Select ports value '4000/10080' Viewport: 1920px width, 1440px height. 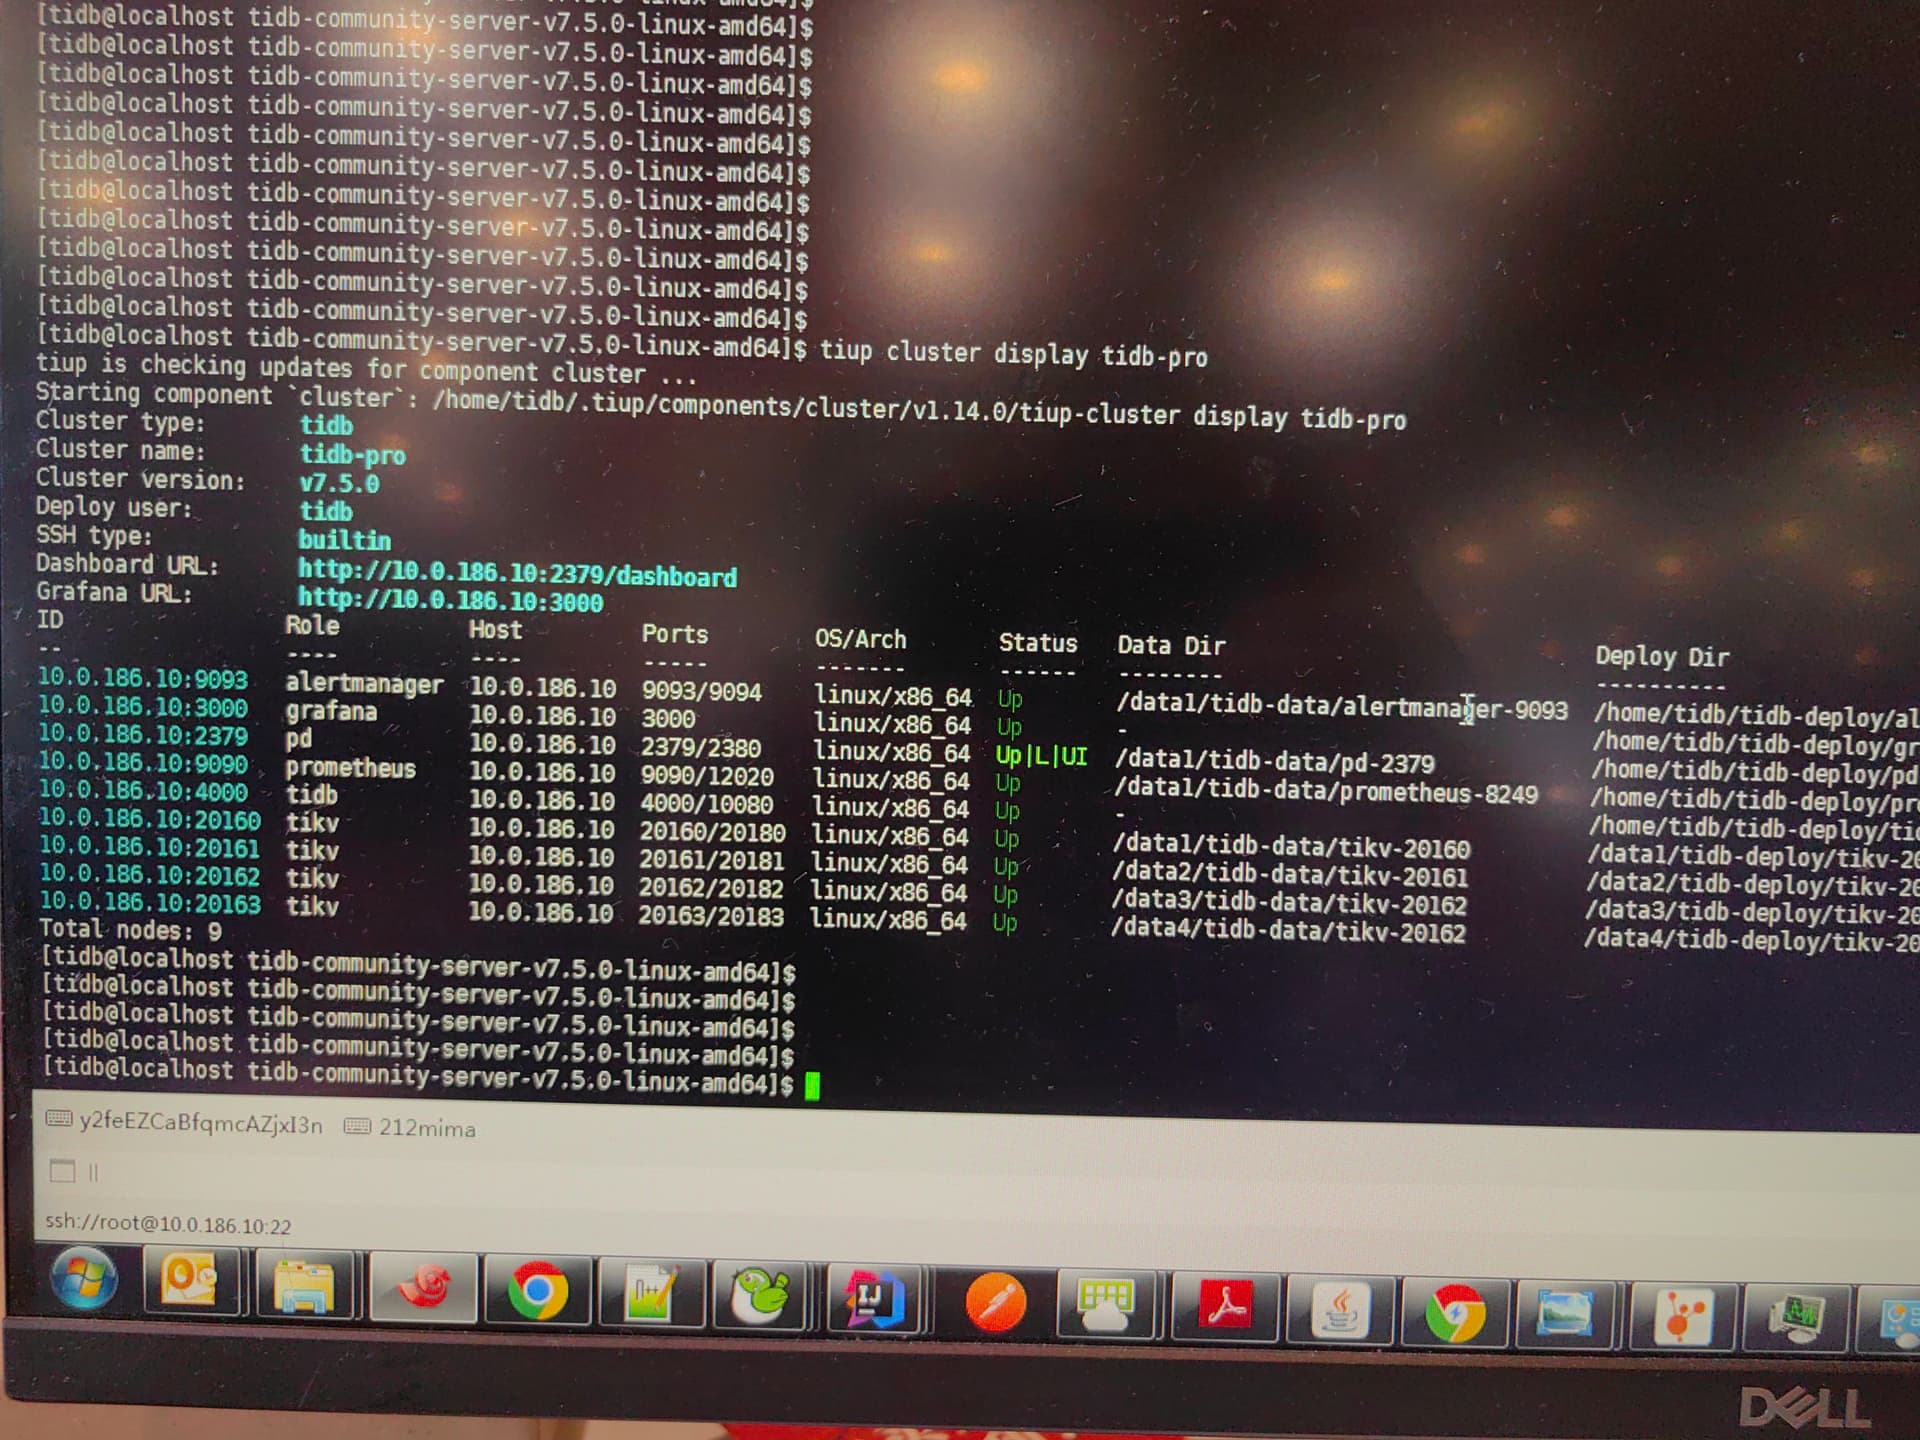coord(706,804)
